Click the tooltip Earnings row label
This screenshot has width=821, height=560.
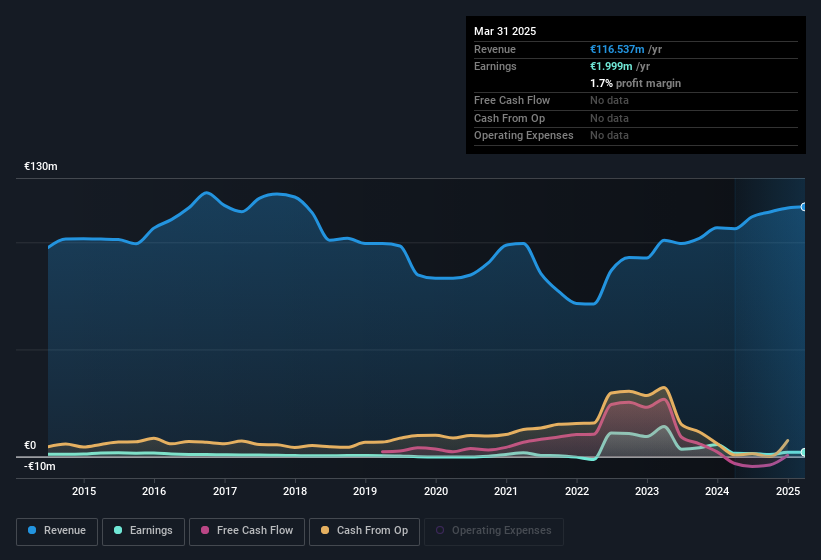[x=495, y=66]
